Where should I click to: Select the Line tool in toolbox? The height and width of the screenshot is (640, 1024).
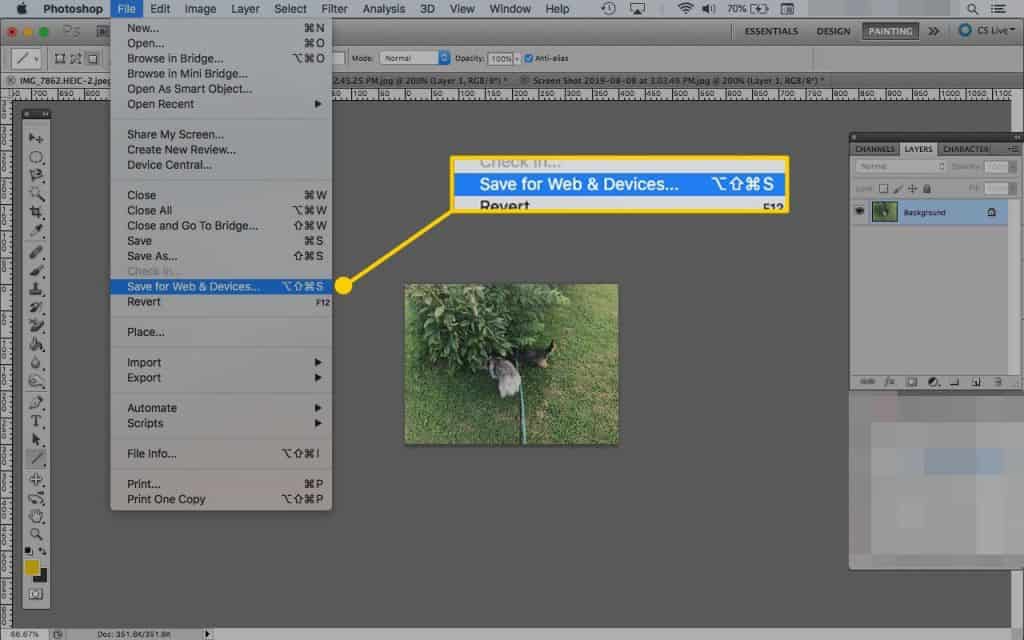(36, 457)
